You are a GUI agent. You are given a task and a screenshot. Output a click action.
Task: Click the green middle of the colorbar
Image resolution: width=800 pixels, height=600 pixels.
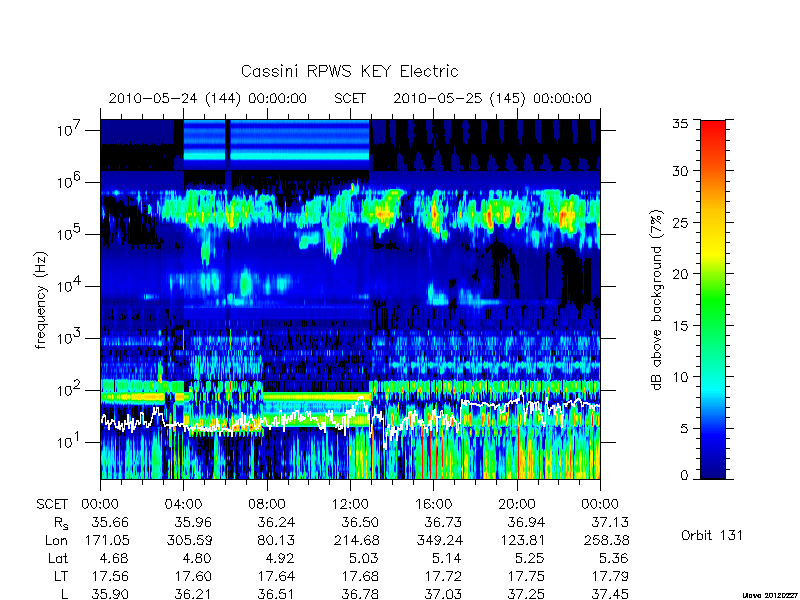pos(713,301)
